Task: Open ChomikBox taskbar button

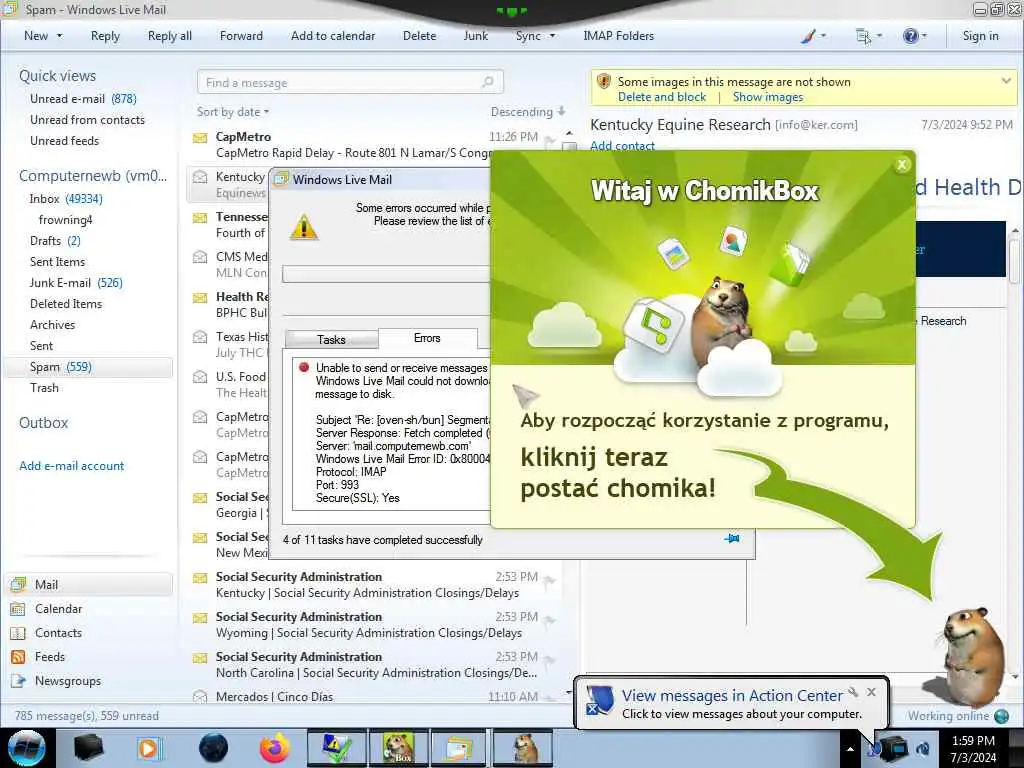Action: (398, 748)
